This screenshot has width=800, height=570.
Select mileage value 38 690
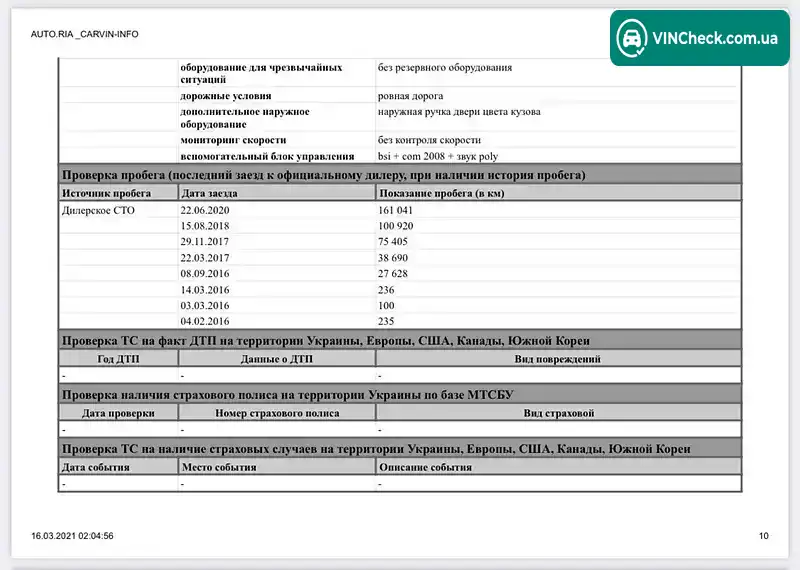[393, 258]
